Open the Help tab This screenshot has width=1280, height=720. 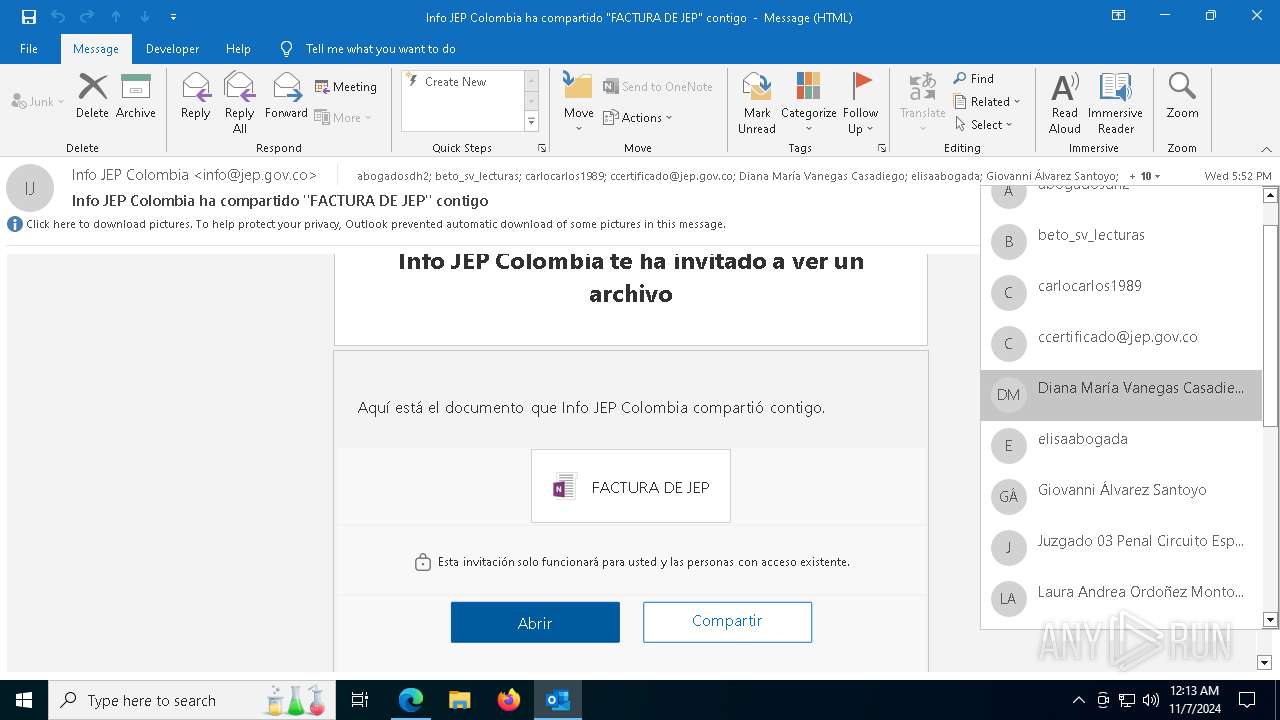click(x=238, y=49)
